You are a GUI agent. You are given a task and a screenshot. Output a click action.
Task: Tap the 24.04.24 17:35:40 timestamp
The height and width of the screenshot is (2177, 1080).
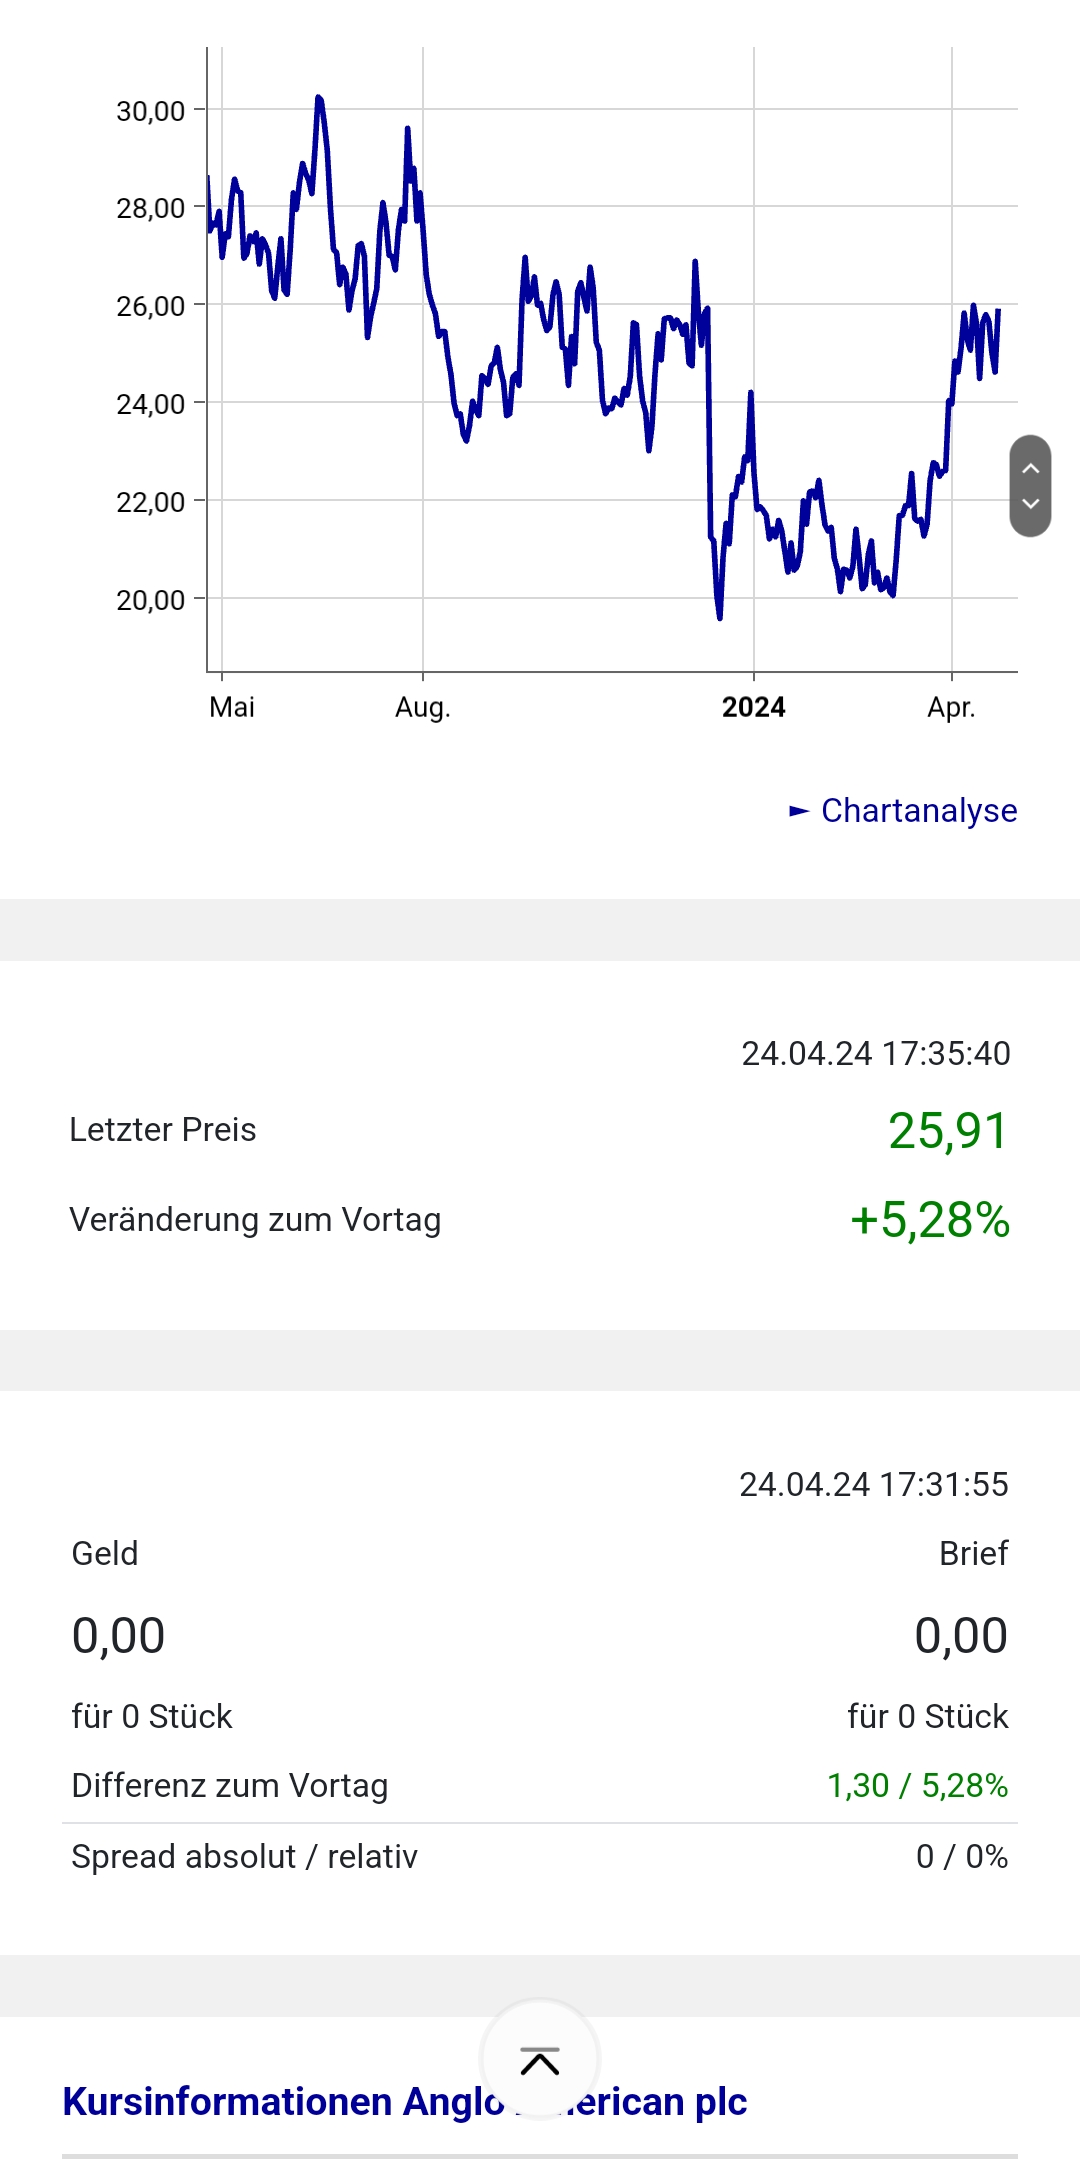click(876, 1054)
